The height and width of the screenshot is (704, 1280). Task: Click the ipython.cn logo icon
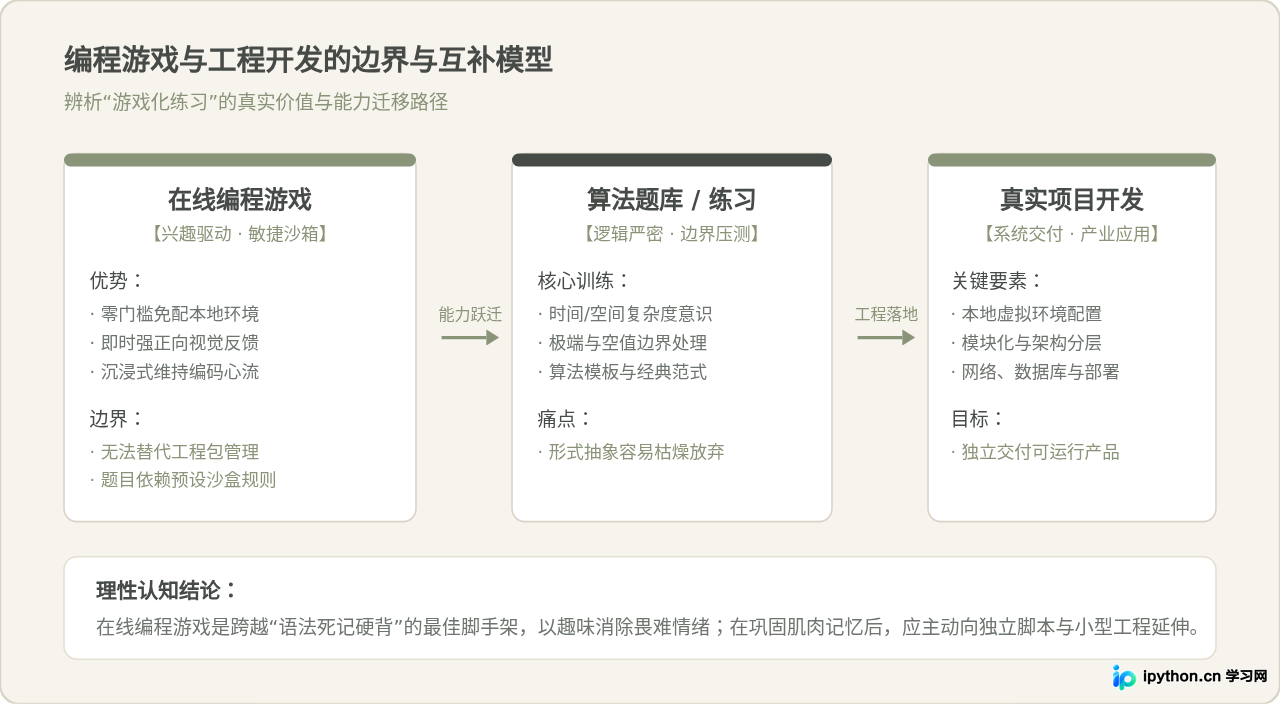1125,677
